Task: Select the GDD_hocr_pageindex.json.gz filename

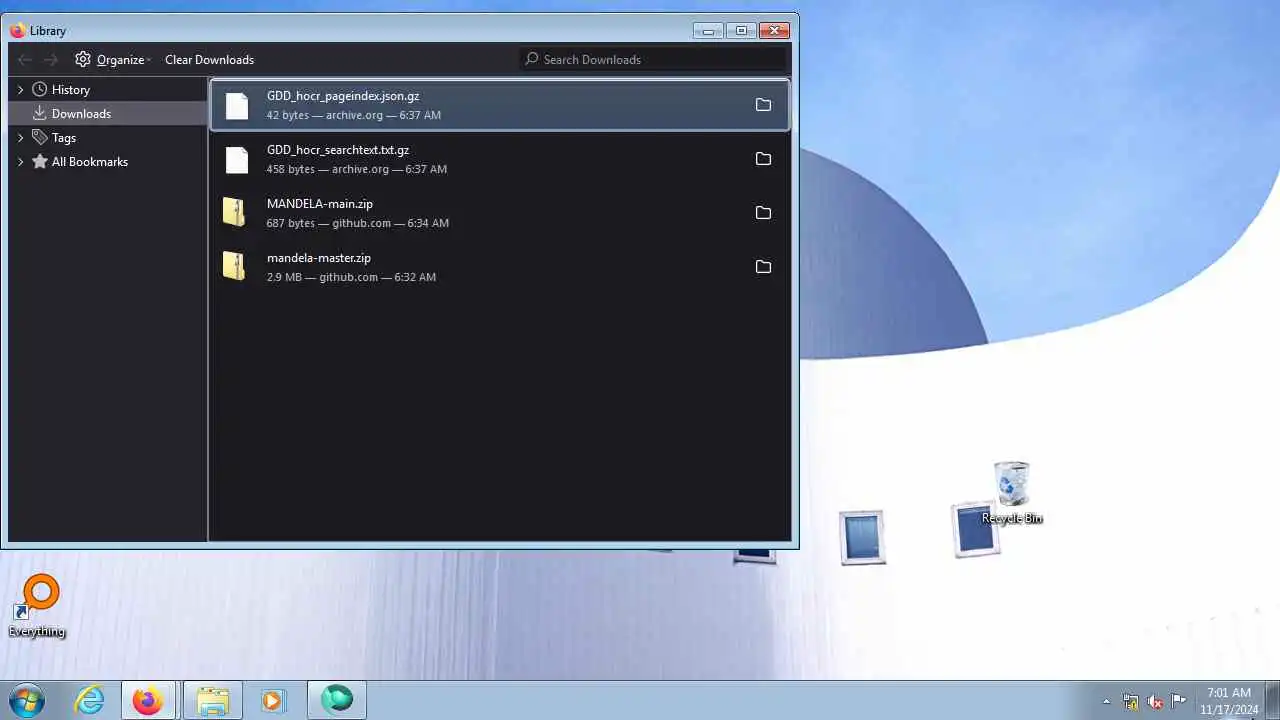Action: point(343,96)
